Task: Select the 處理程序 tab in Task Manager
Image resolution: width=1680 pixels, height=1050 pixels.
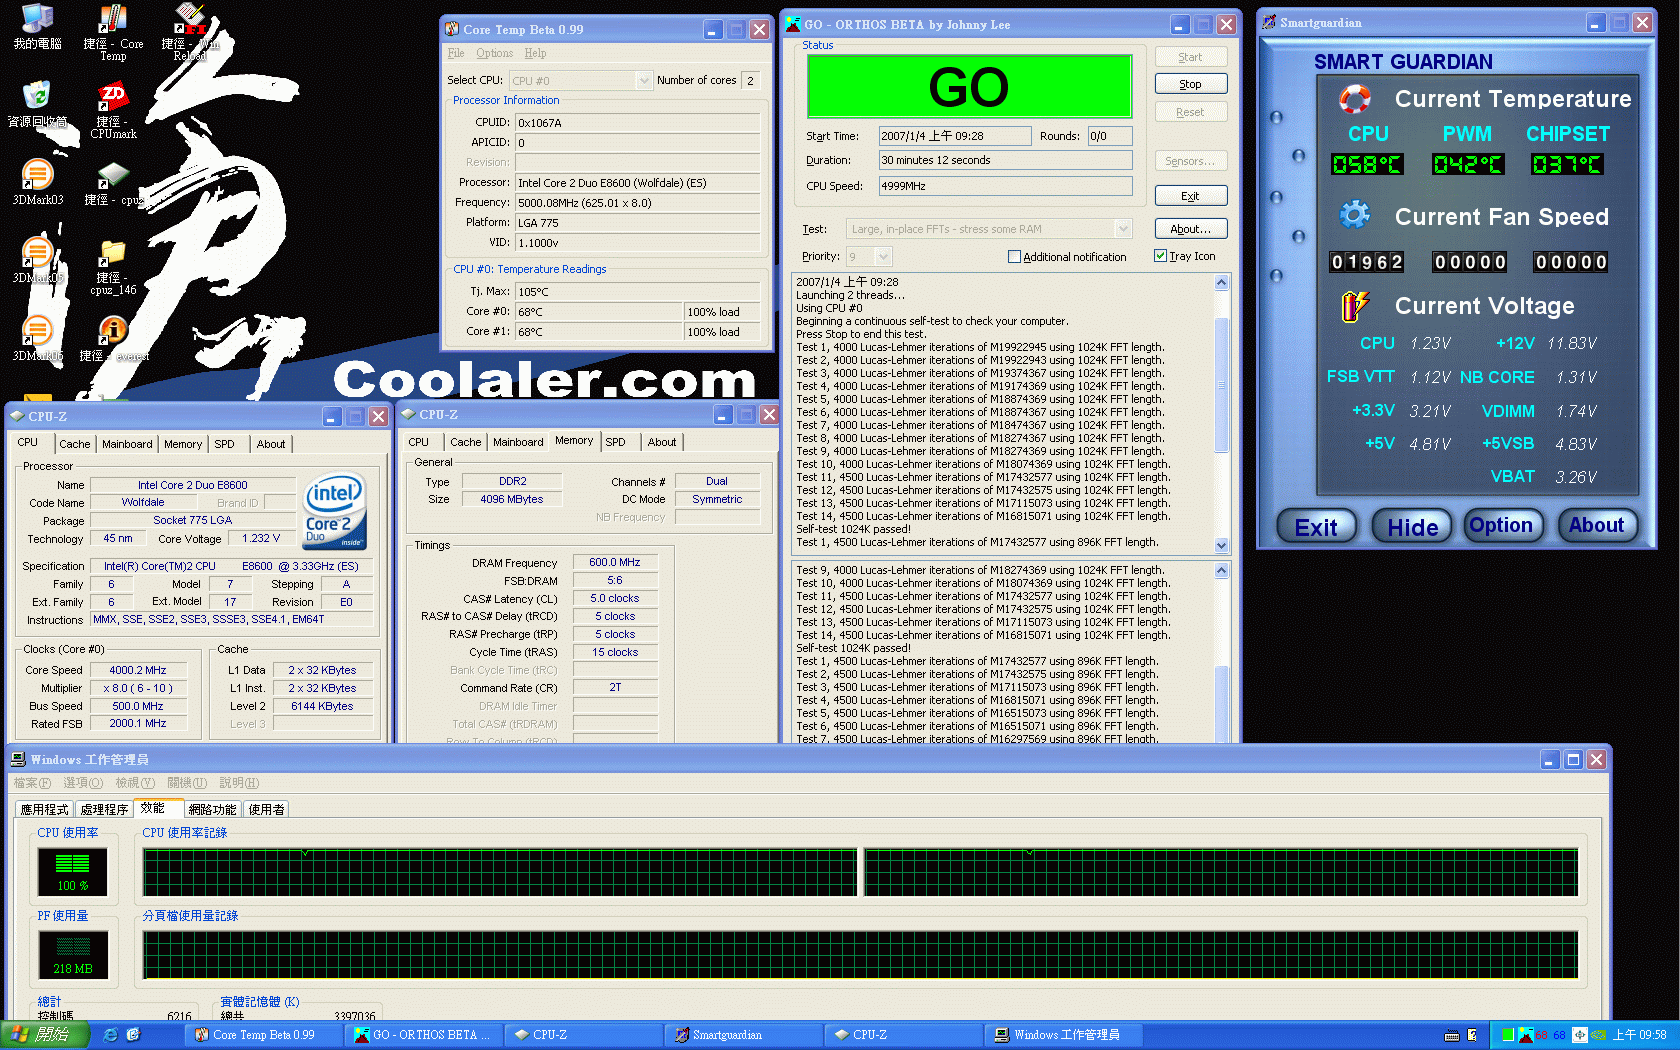Action: point(104,809)
